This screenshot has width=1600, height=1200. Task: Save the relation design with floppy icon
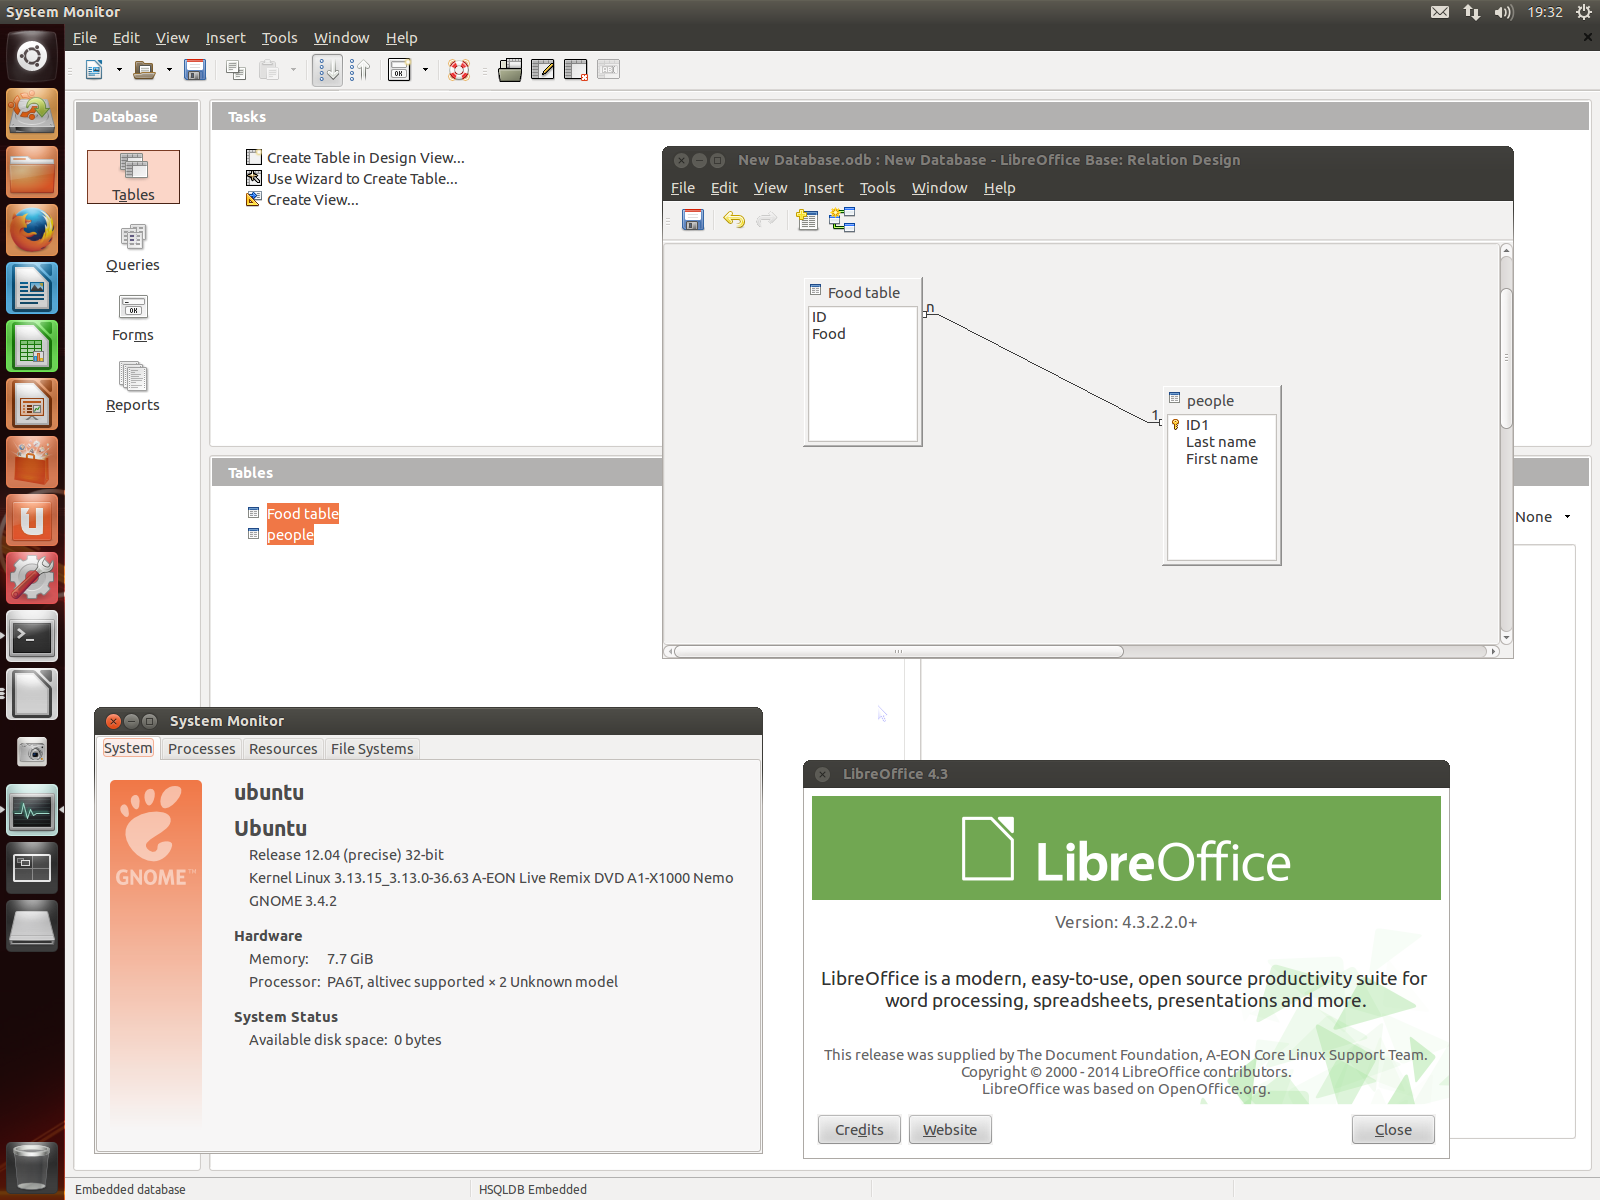pyautogui.click(x=693, y=220)
